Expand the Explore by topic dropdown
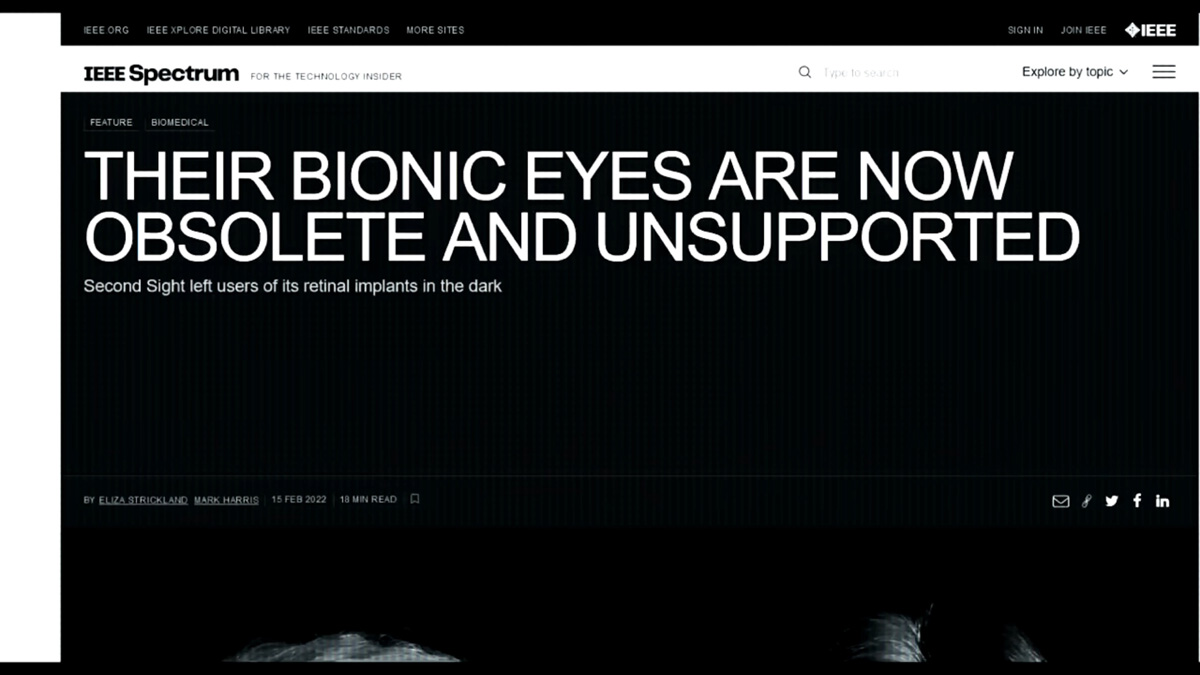Screen dimensions: 1200x675 click(1075, 72)
